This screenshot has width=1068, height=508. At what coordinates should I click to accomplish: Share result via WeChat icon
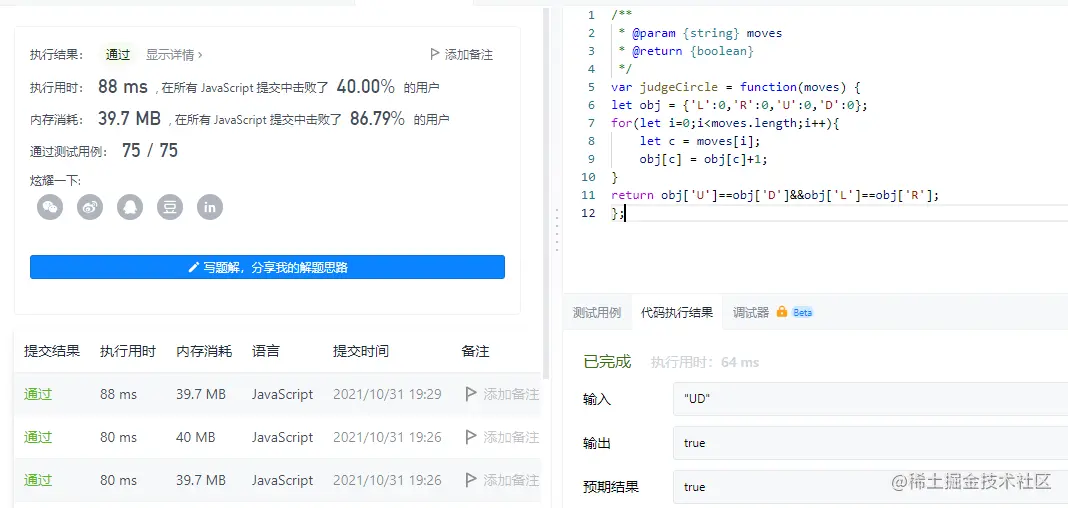(50, 207)
